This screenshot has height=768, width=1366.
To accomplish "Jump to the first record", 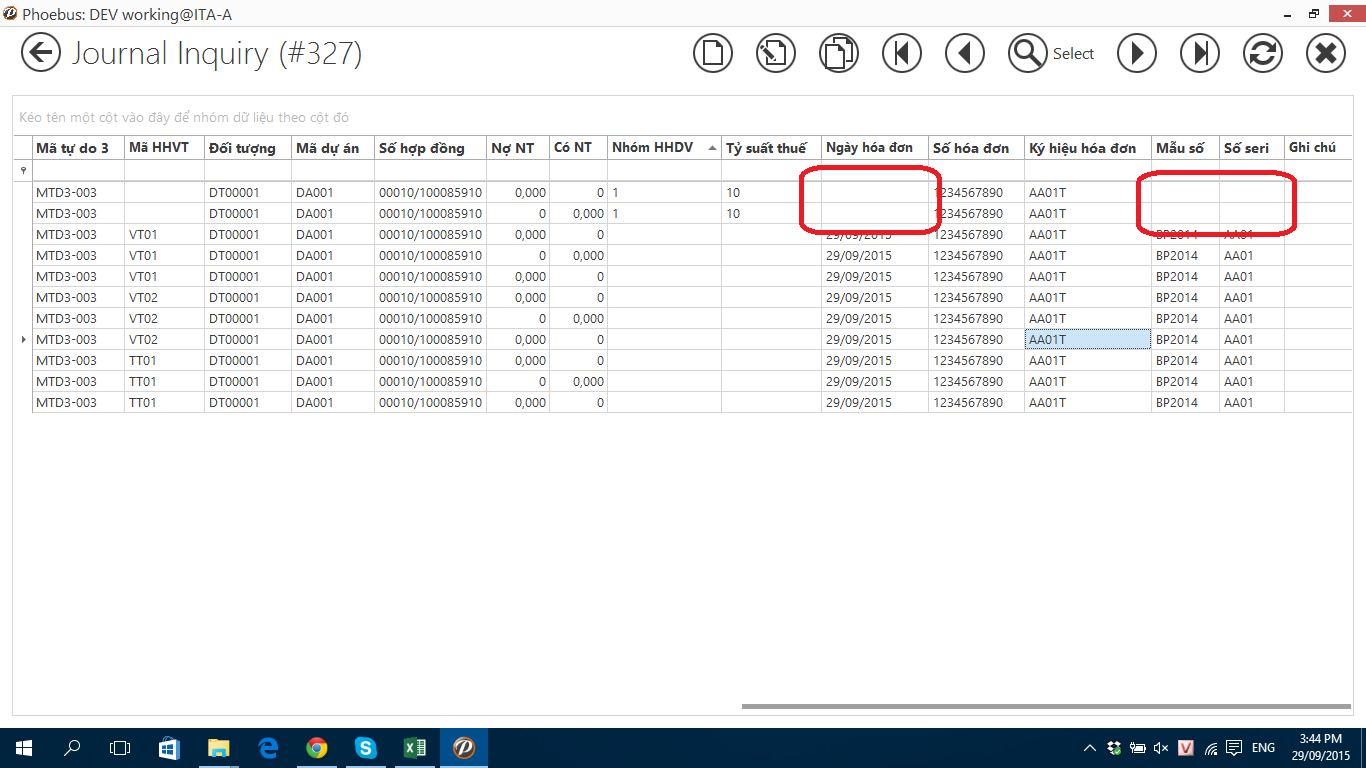I will coord(902,53).
